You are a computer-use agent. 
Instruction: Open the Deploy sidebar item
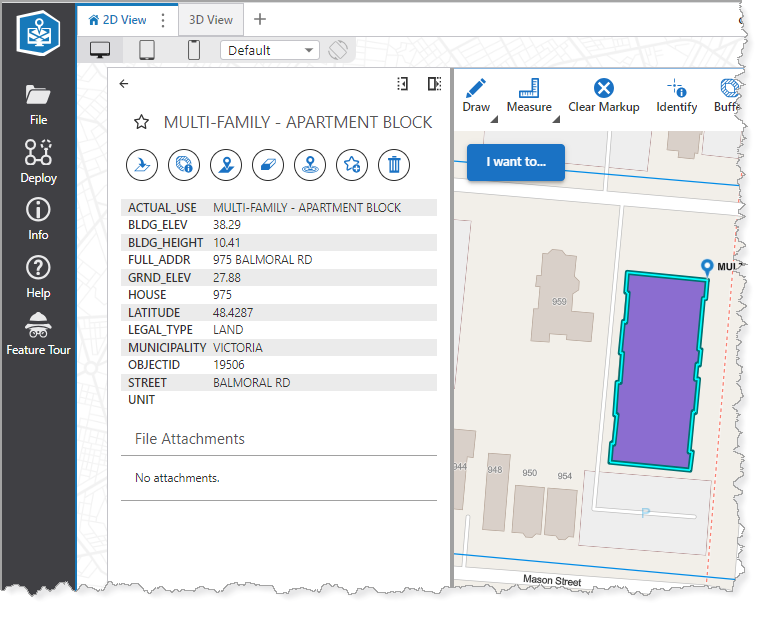click(x=38, y=161)
